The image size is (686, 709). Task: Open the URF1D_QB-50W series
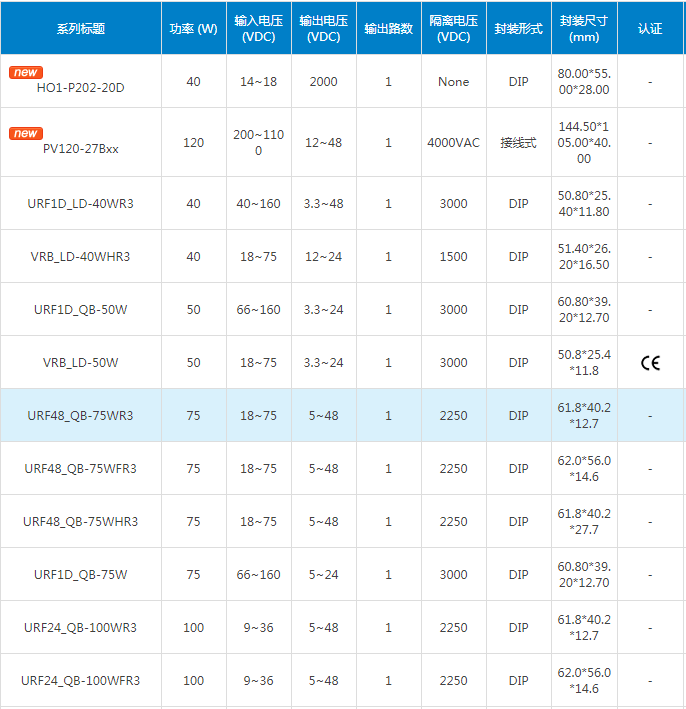coord(80,310)
